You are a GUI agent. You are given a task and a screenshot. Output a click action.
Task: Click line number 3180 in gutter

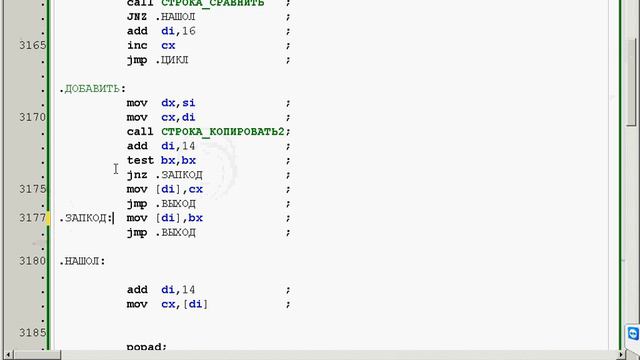point(33,261)
